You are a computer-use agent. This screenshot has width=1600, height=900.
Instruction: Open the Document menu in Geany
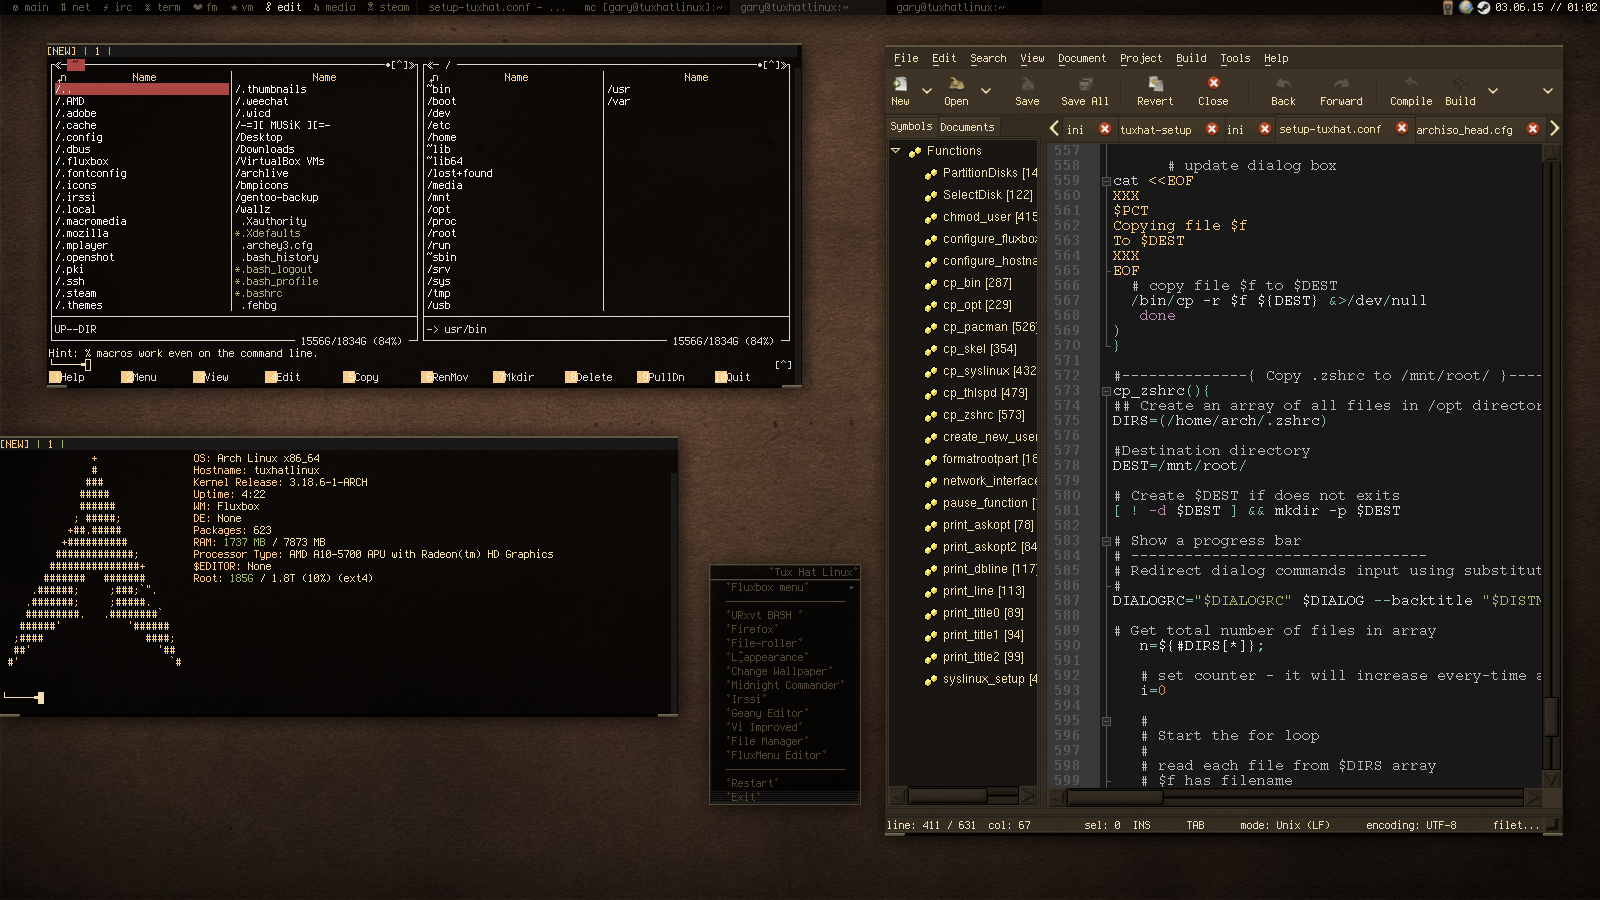click(x=1082, y=58)
